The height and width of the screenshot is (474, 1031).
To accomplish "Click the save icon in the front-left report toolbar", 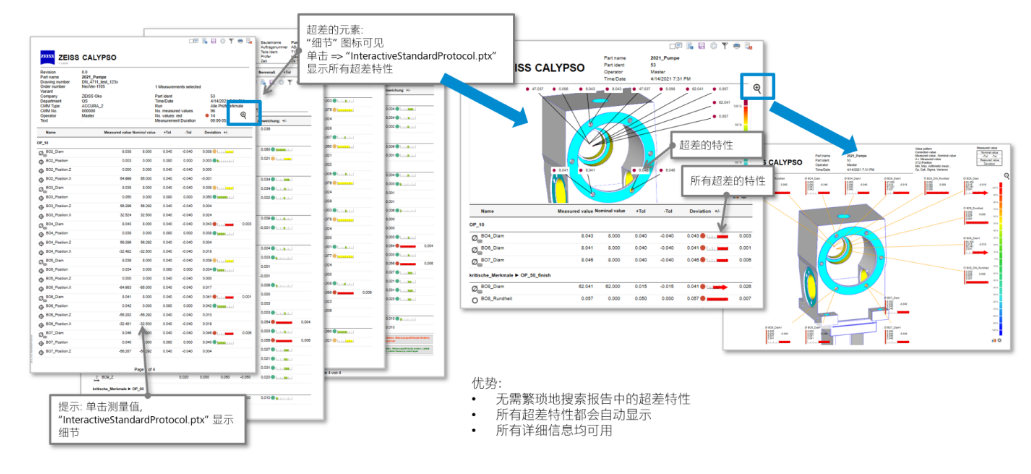I will pos(214,41).
